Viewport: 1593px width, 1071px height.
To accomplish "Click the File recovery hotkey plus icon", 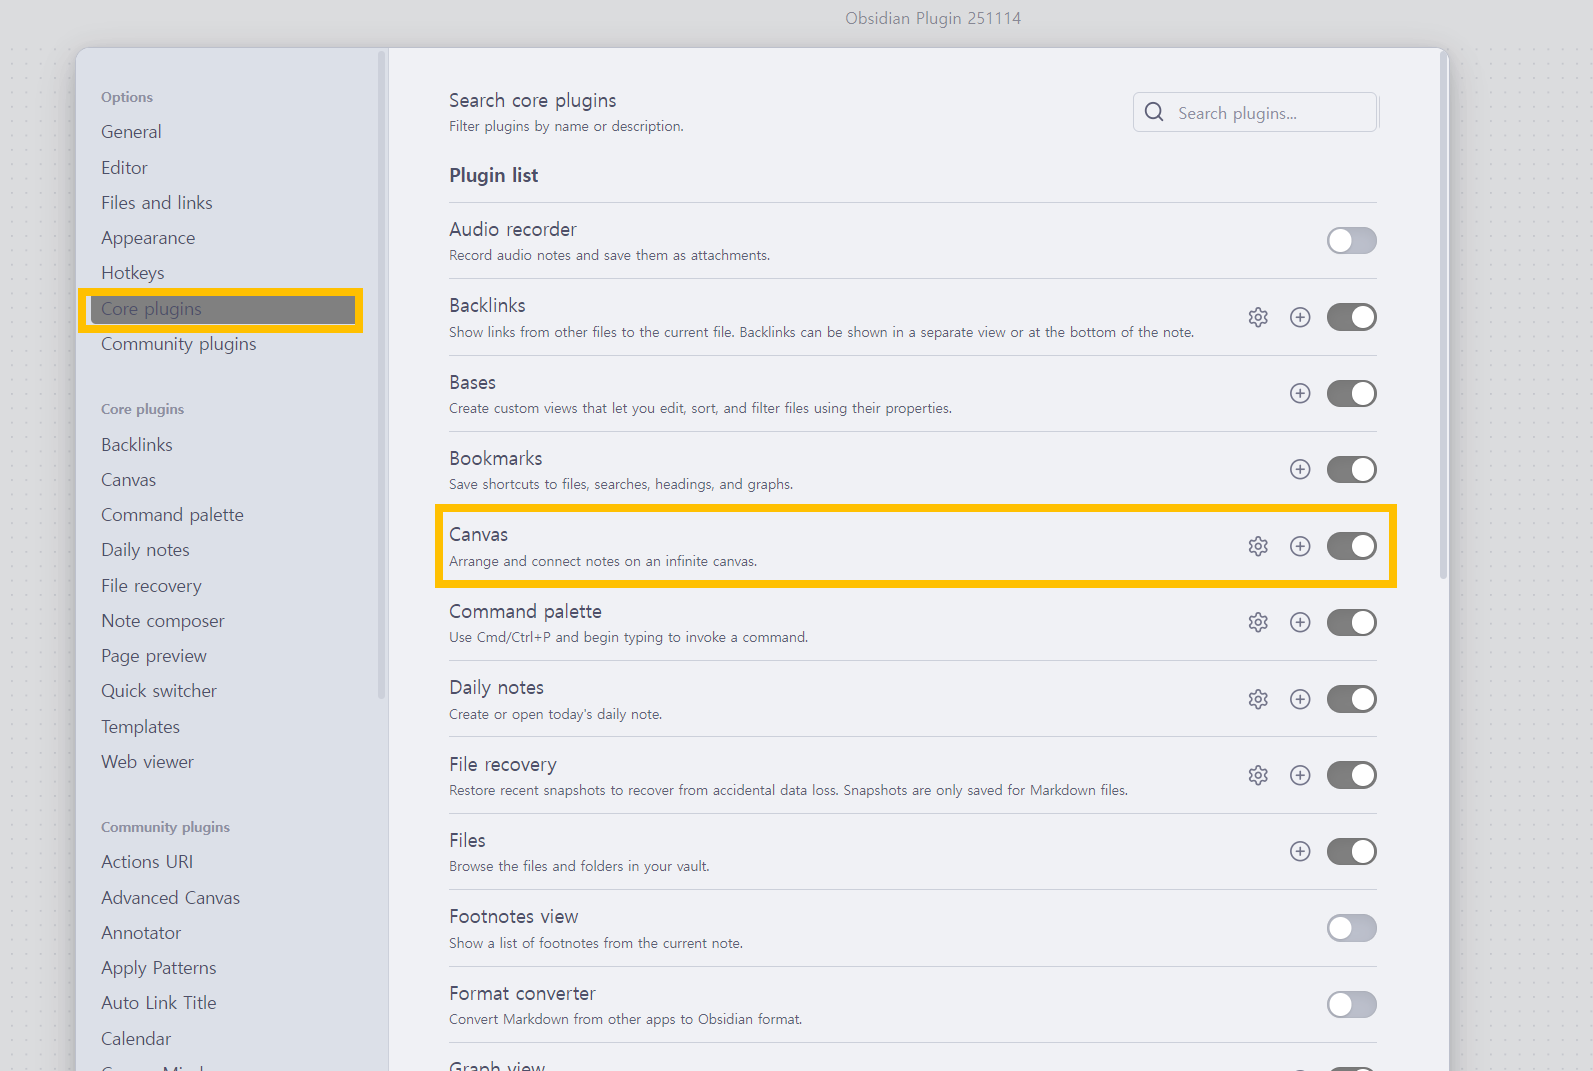I will [x=1300, y=775].
